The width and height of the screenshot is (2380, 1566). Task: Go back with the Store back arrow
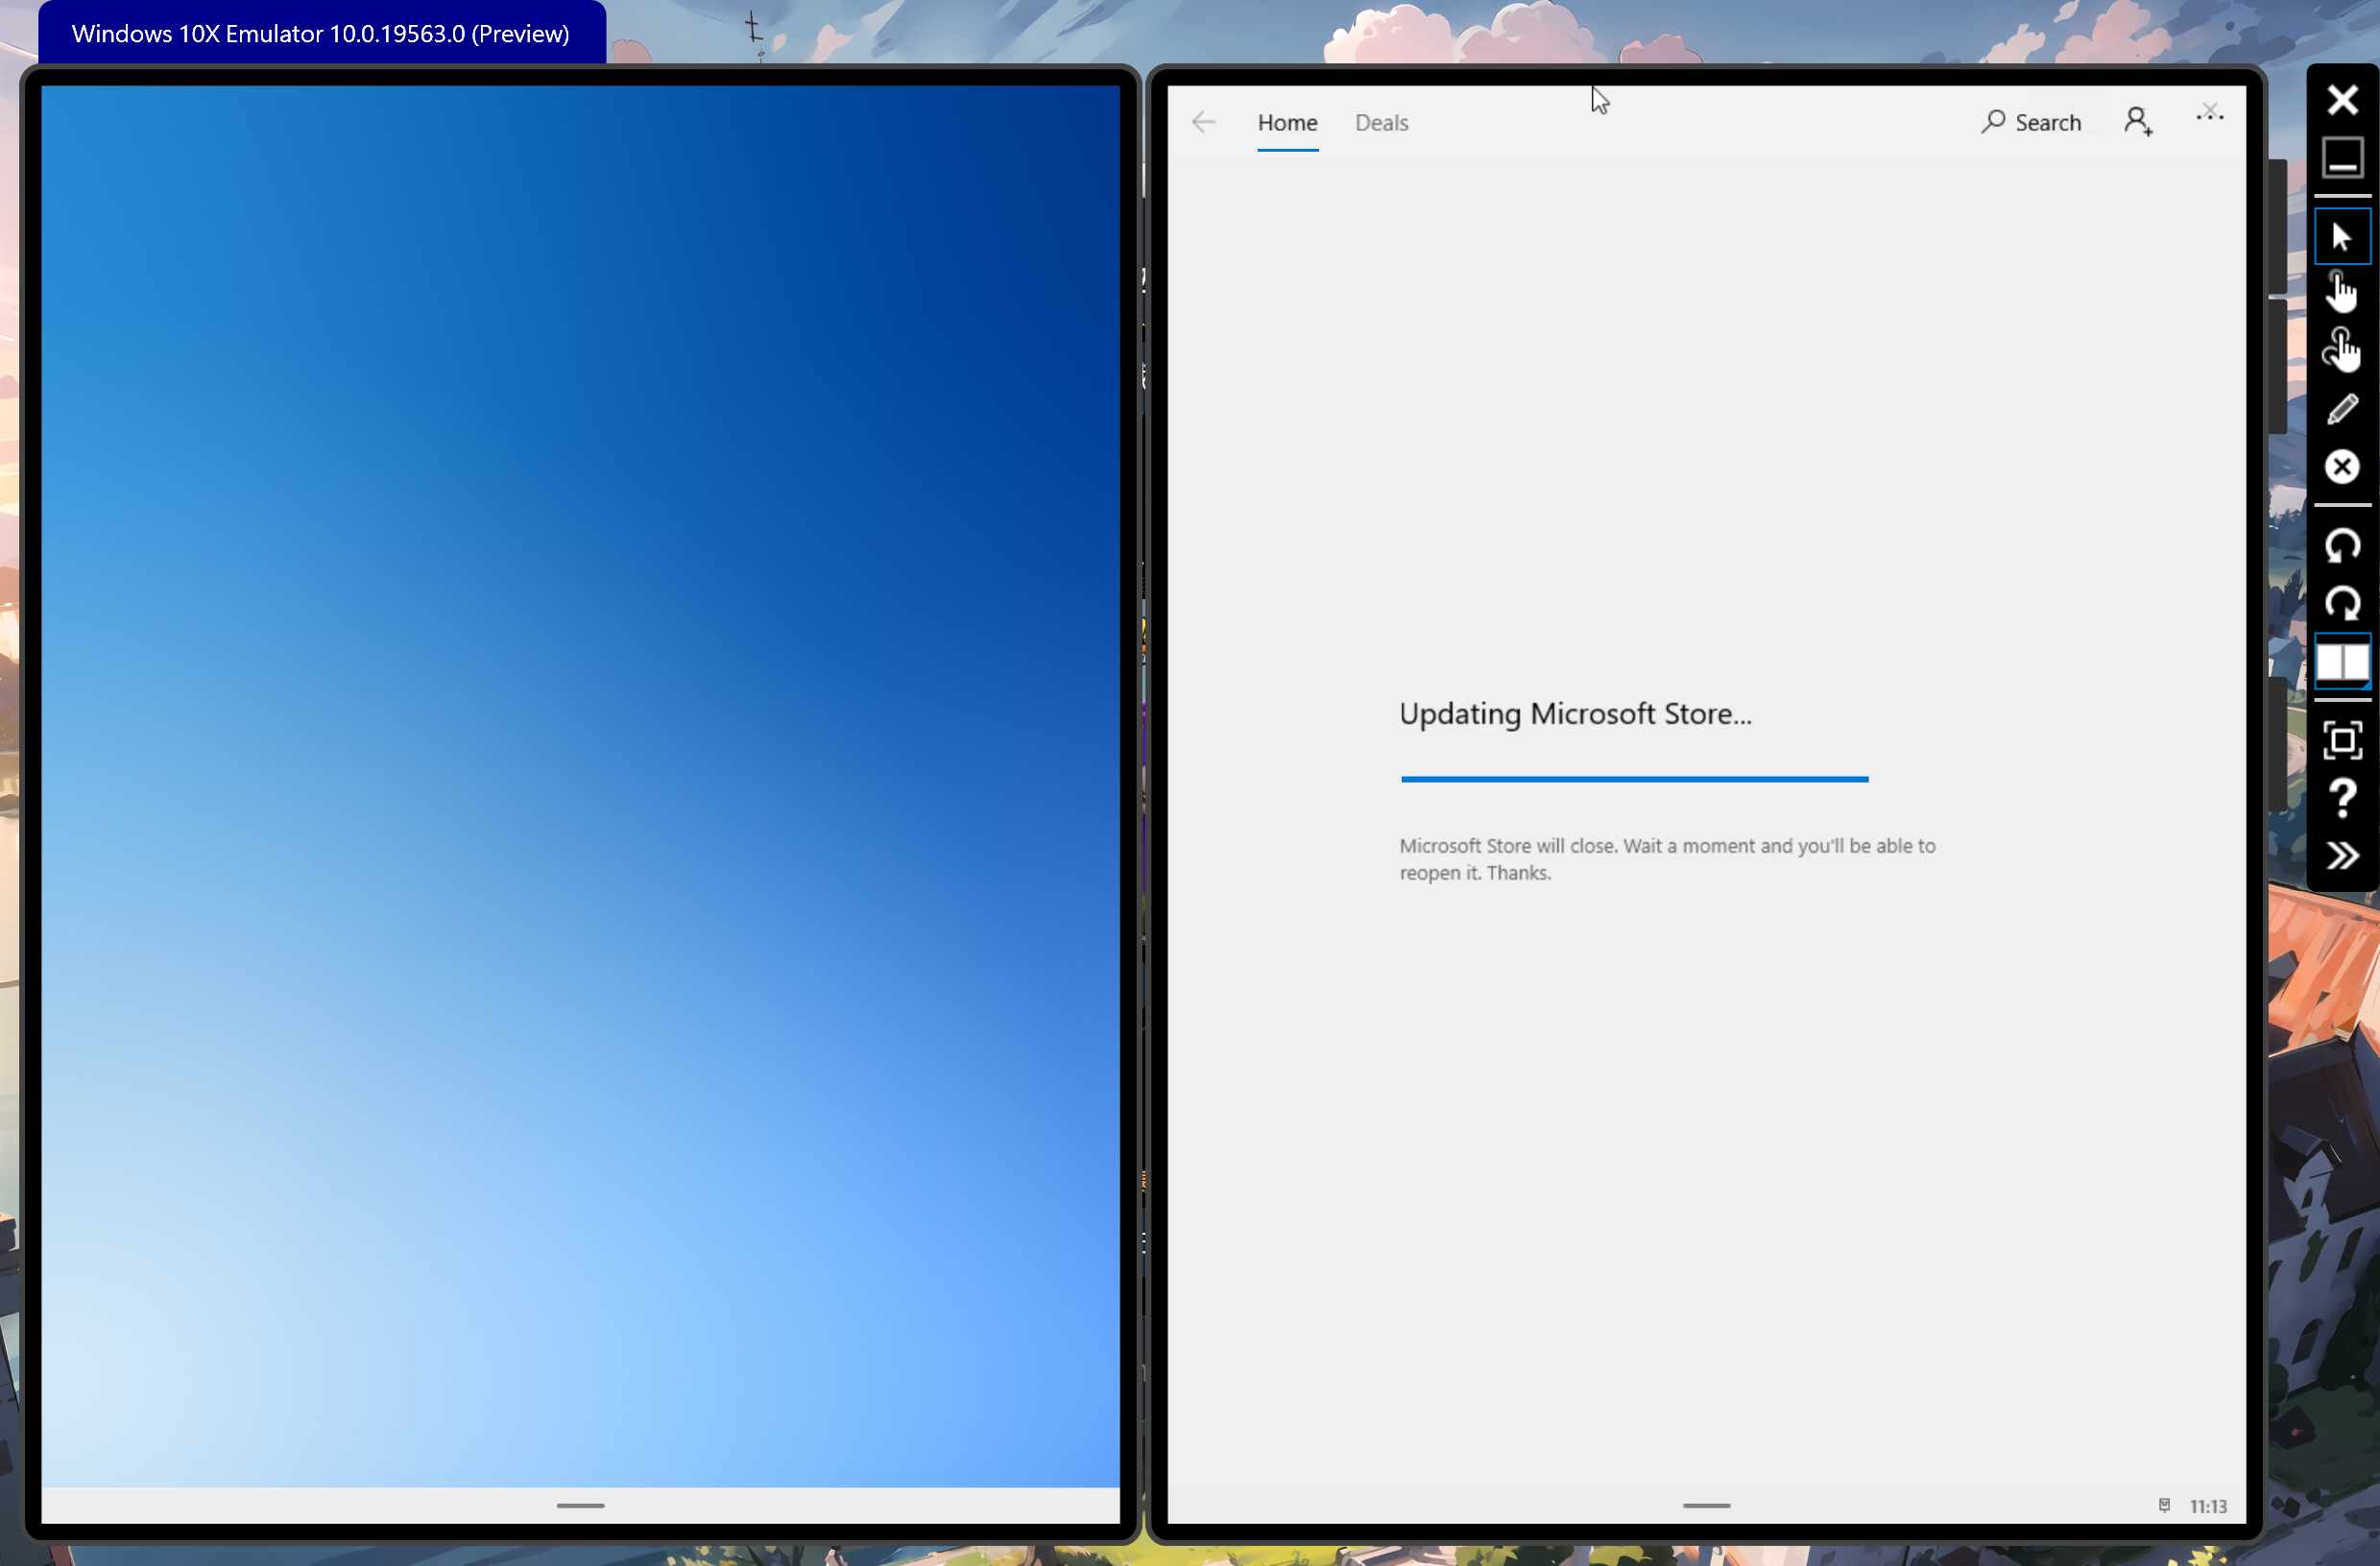(x=1203, y=122)
